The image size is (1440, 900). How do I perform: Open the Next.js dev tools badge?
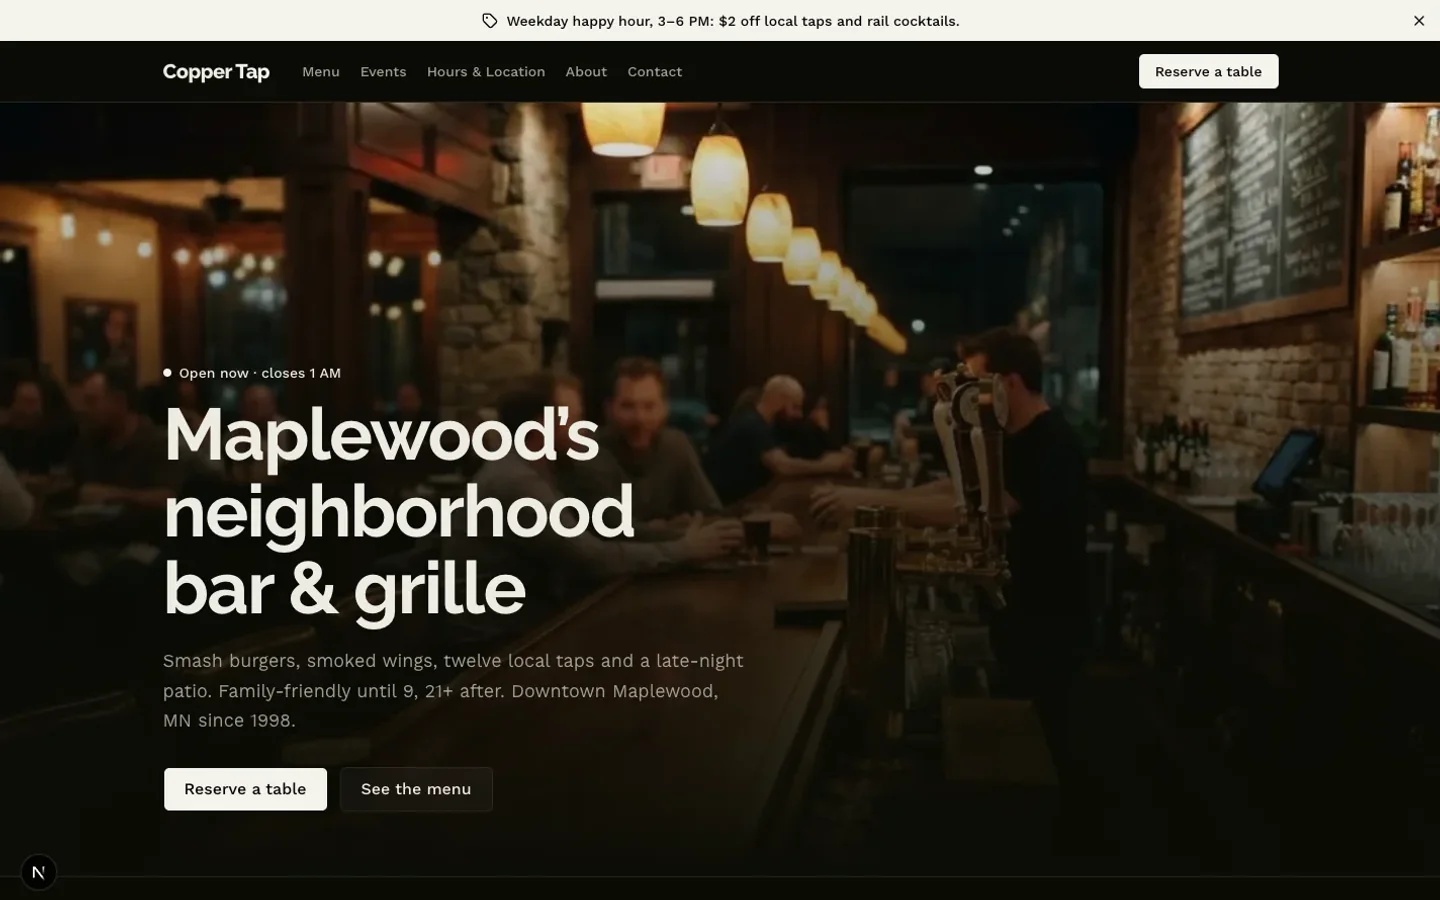coord(38,872)
